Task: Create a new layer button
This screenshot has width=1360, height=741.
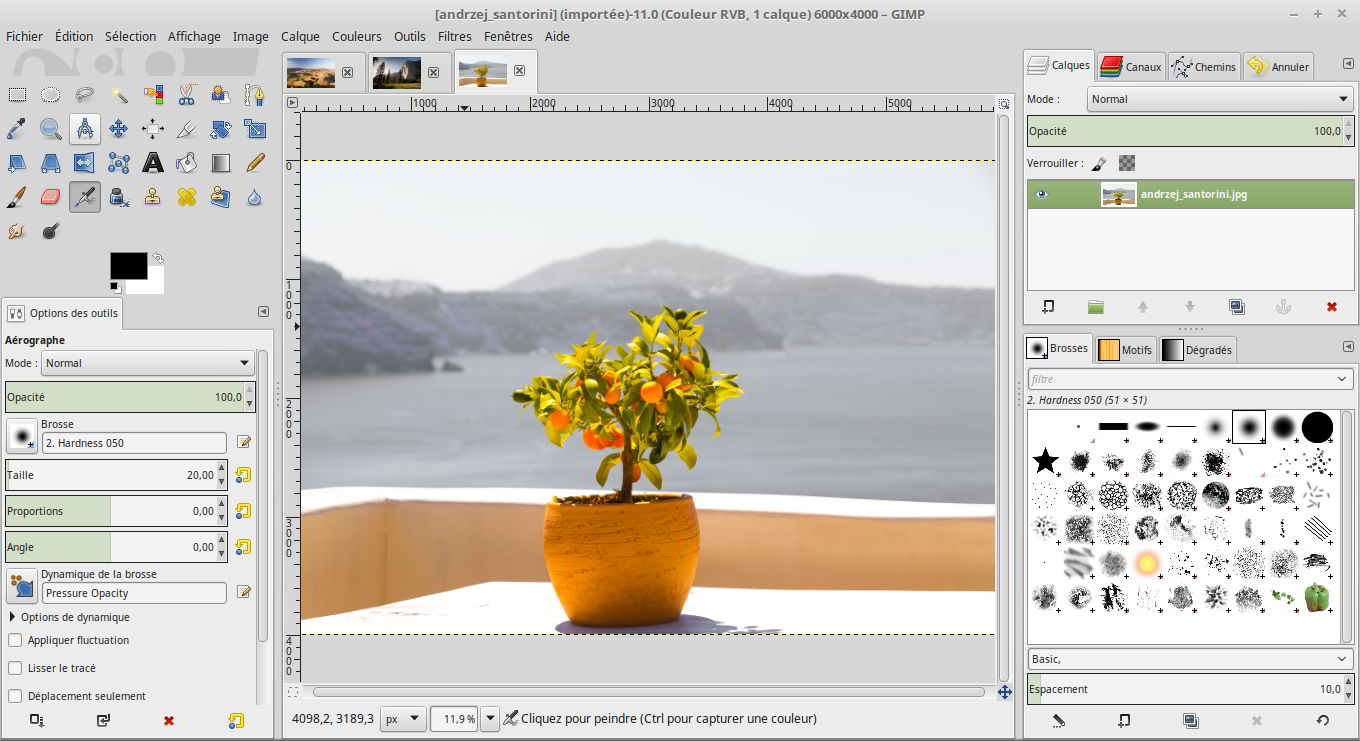Action: click(x=1048, y=307)
